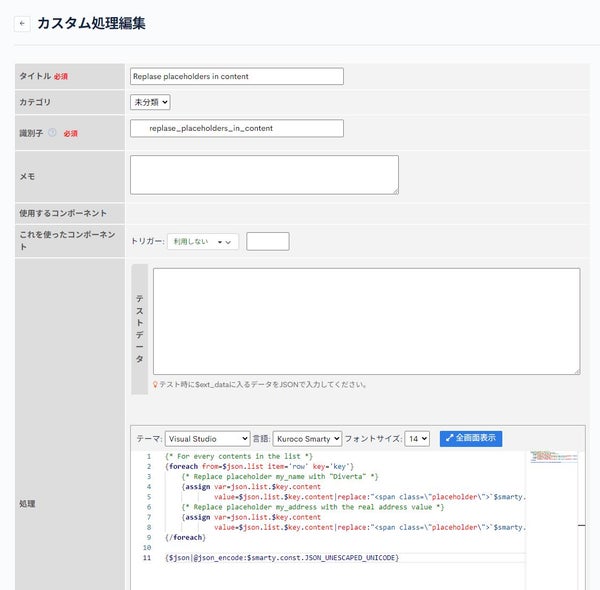Open the テーマ dropdown Visual Studio
The width and height of the screenshot is (600, 590).
(207, 438)
